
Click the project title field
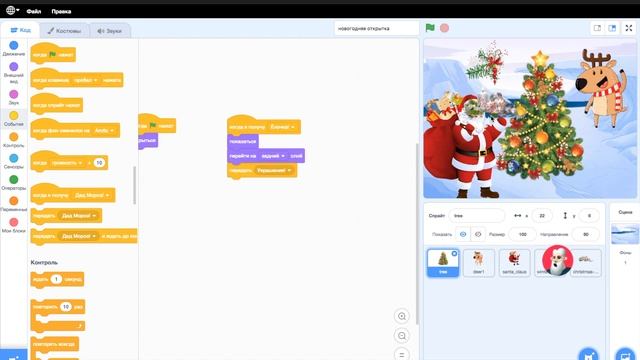point(376,29)
